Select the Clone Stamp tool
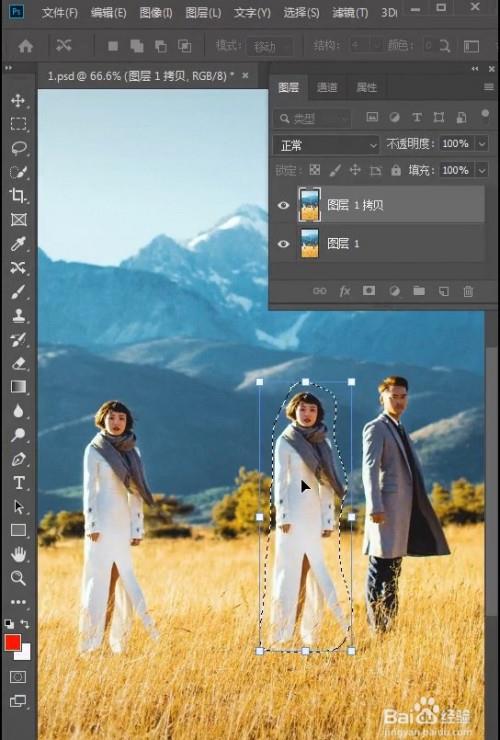Screen dimensions: 500x740 (x=18, y=316)
